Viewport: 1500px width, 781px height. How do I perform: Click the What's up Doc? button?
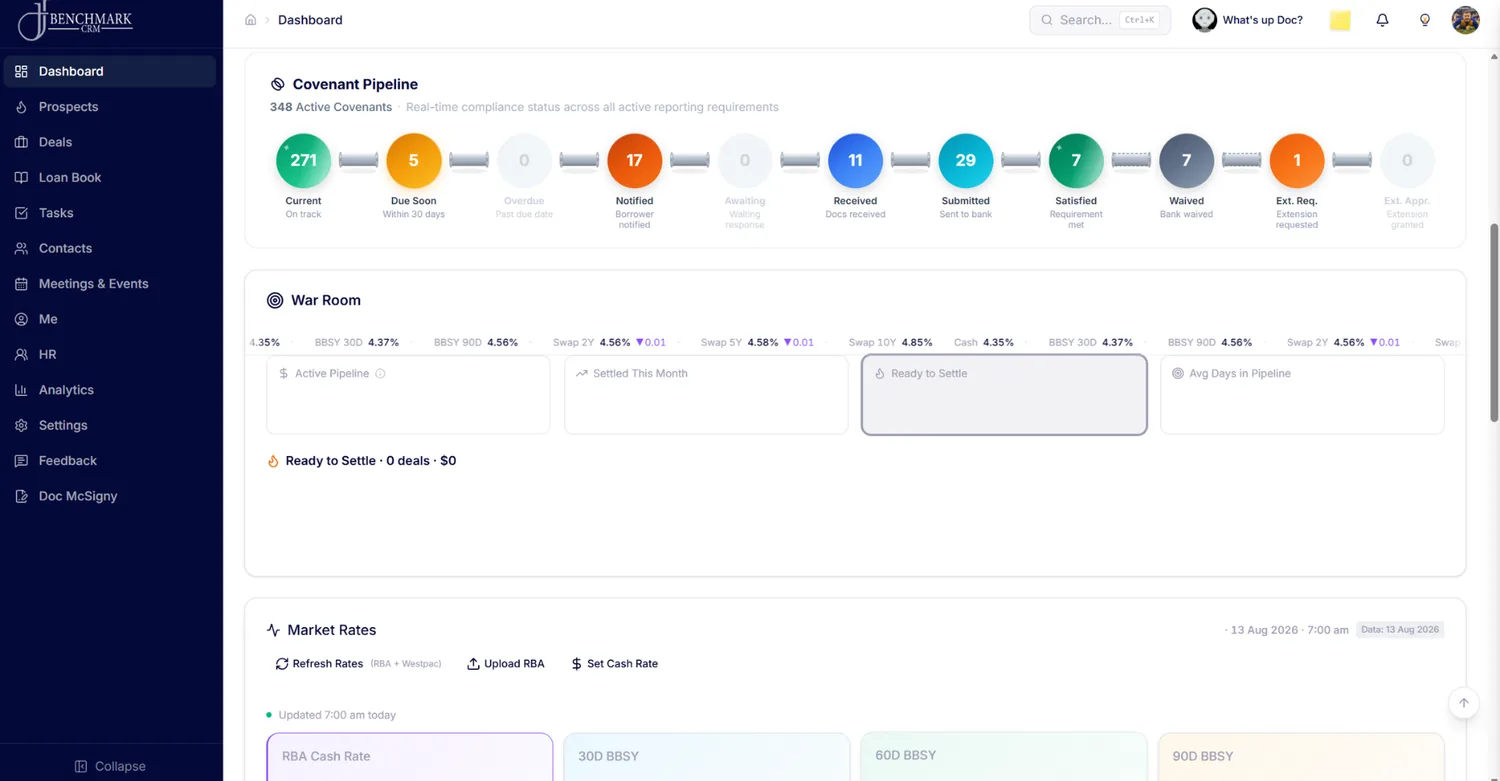click(1248, 20)
